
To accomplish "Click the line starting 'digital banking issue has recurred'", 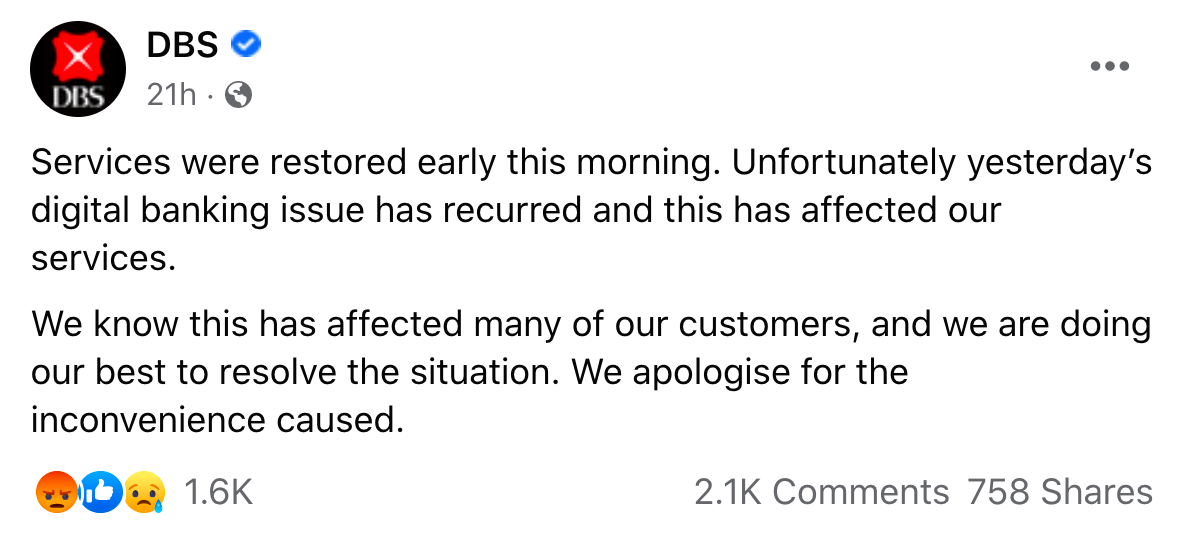I will click(x=516, y=211).
